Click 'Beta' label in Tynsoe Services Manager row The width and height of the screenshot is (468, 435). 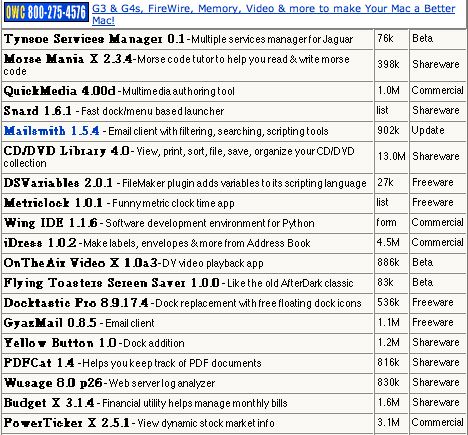coord(423,38)
